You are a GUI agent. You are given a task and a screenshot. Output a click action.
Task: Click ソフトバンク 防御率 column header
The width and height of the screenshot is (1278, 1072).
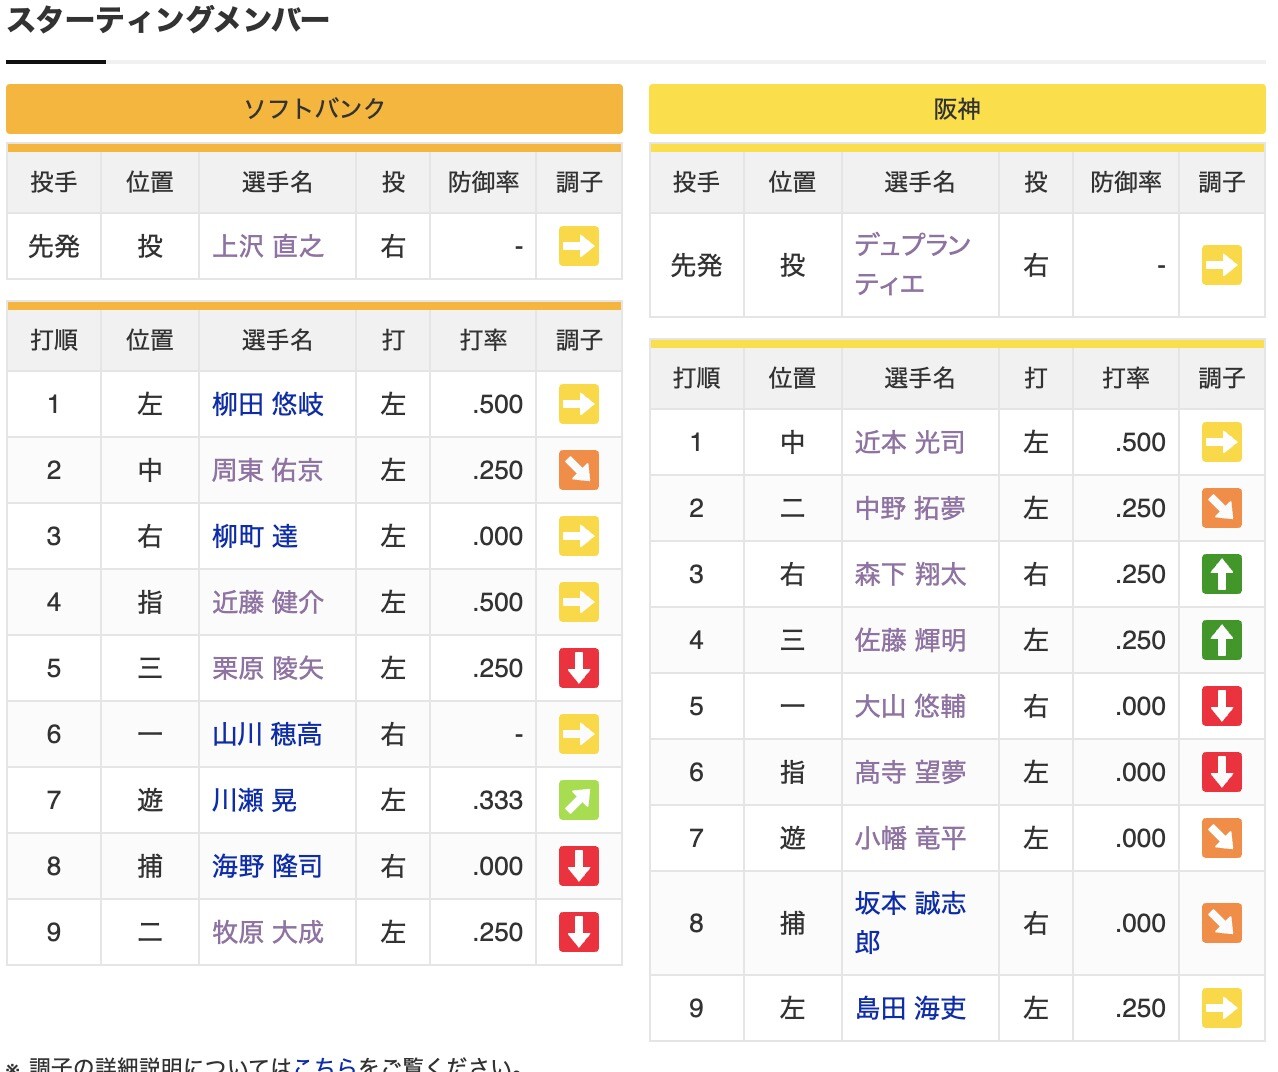483,182
